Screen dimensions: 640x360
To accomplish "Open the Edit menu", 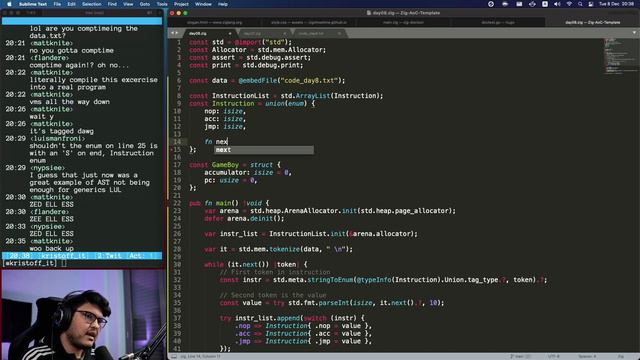I will coord(71,4).
